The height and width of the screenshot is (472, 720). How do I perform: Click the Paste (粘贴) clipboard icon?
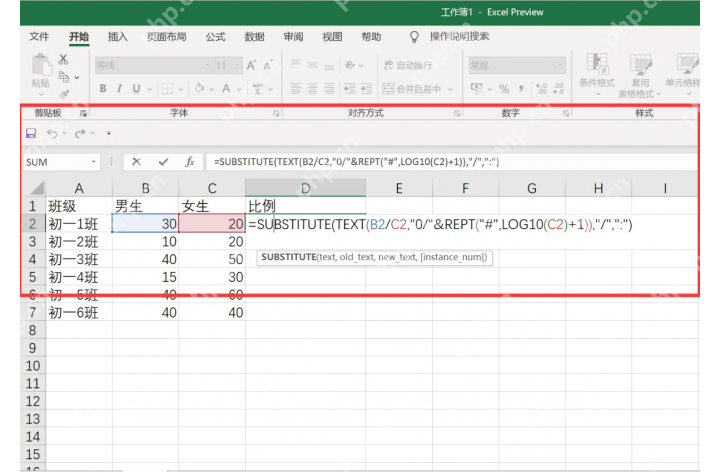(x=41, y=65)
